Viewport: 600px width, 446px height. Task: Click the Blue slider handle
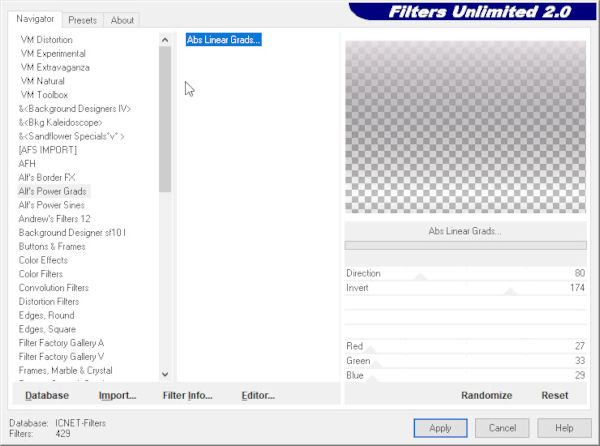click(x=372, y=379)
